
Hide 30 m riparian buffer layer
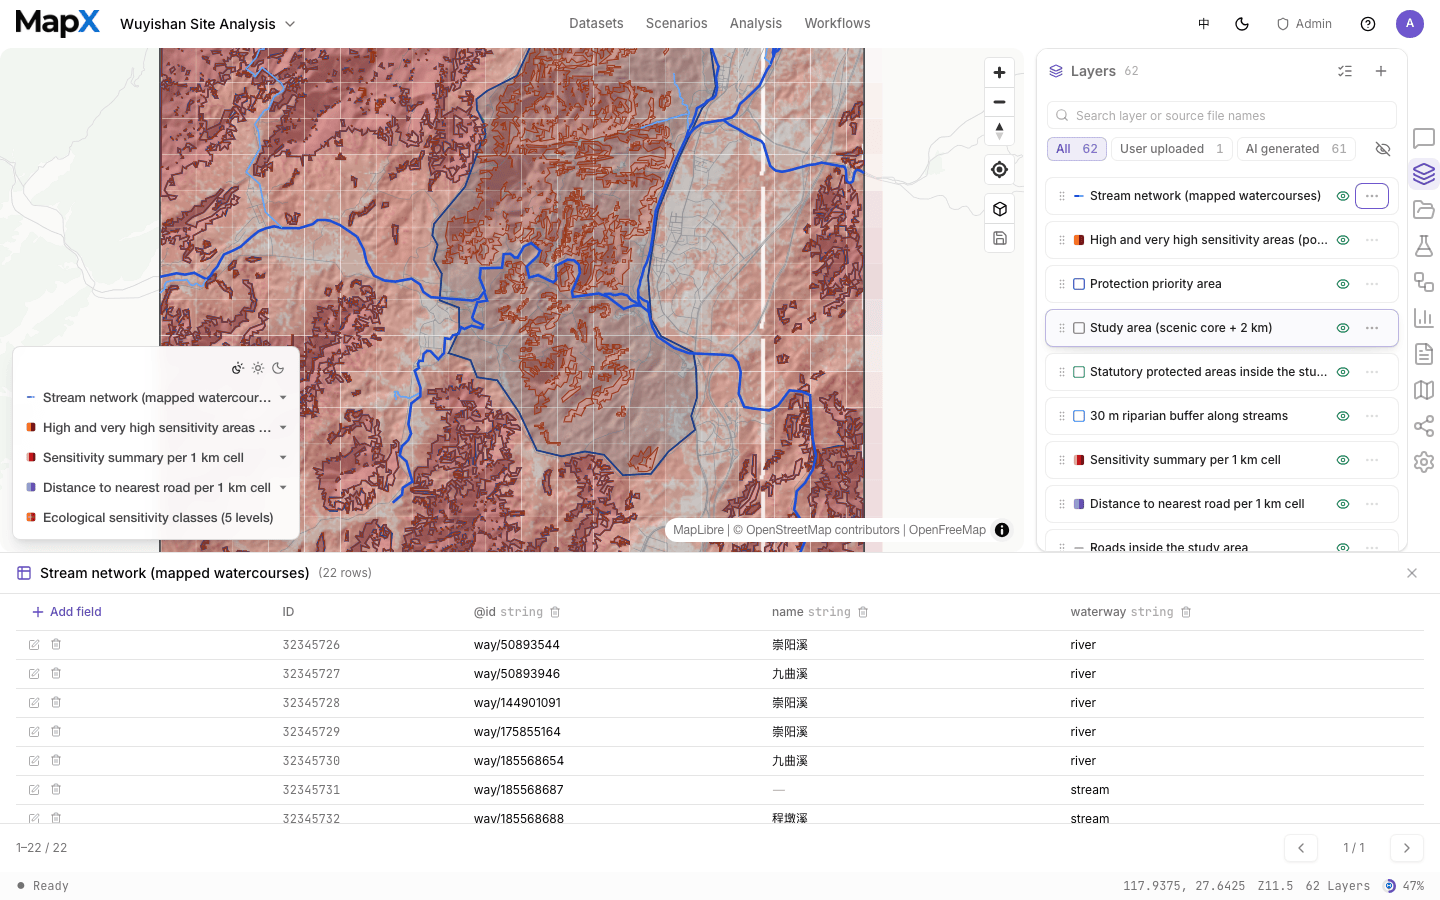pyautogui.click(x=1343, y=416)
